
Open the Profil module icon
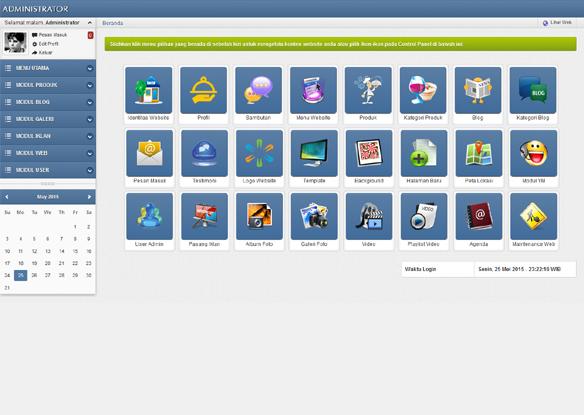click(203, 91)
